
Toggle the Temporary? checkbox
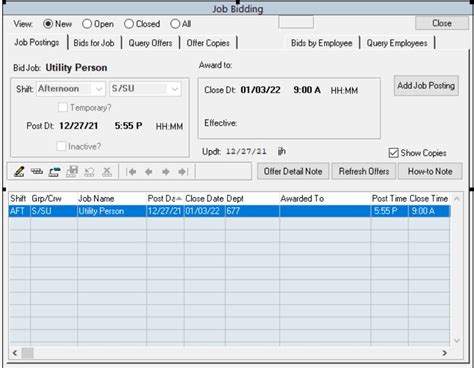point(62,107)
